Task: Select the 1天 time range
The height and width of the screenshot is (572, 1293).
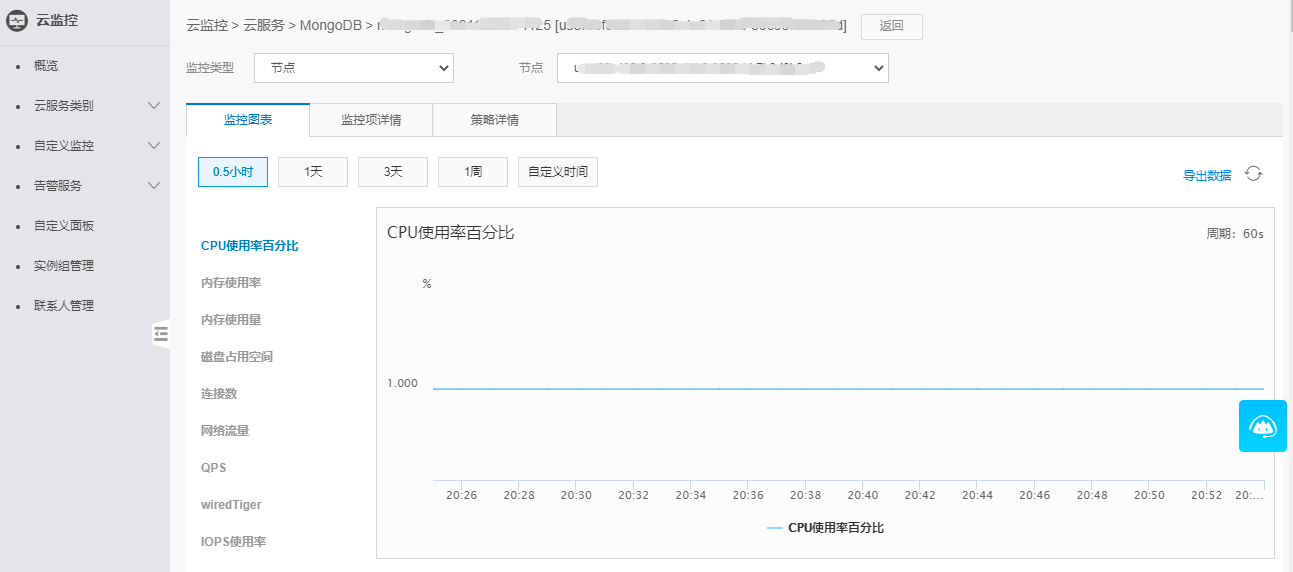Action: pos(313,172)
